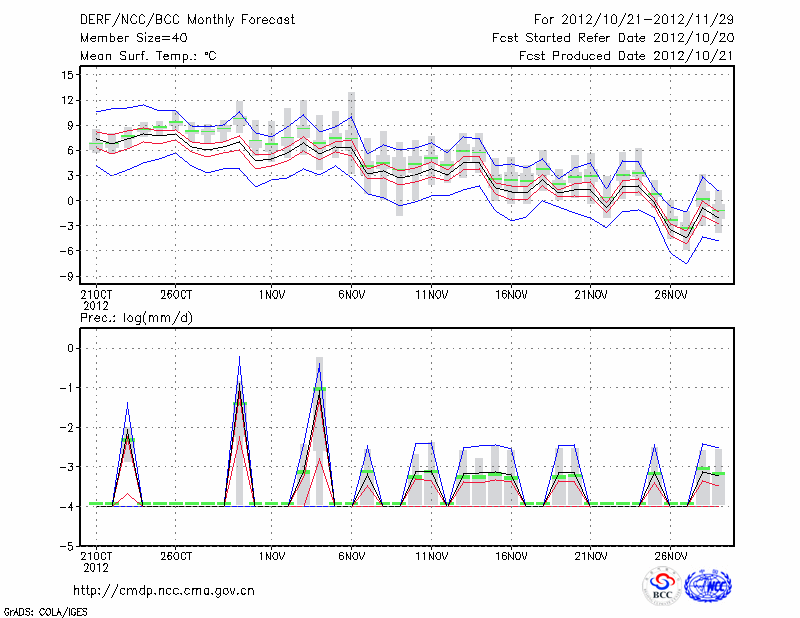Click the 15 label on temperature y-axis
Image resolution: width=800 pixels, height=618 pixels.
point(68,75)
